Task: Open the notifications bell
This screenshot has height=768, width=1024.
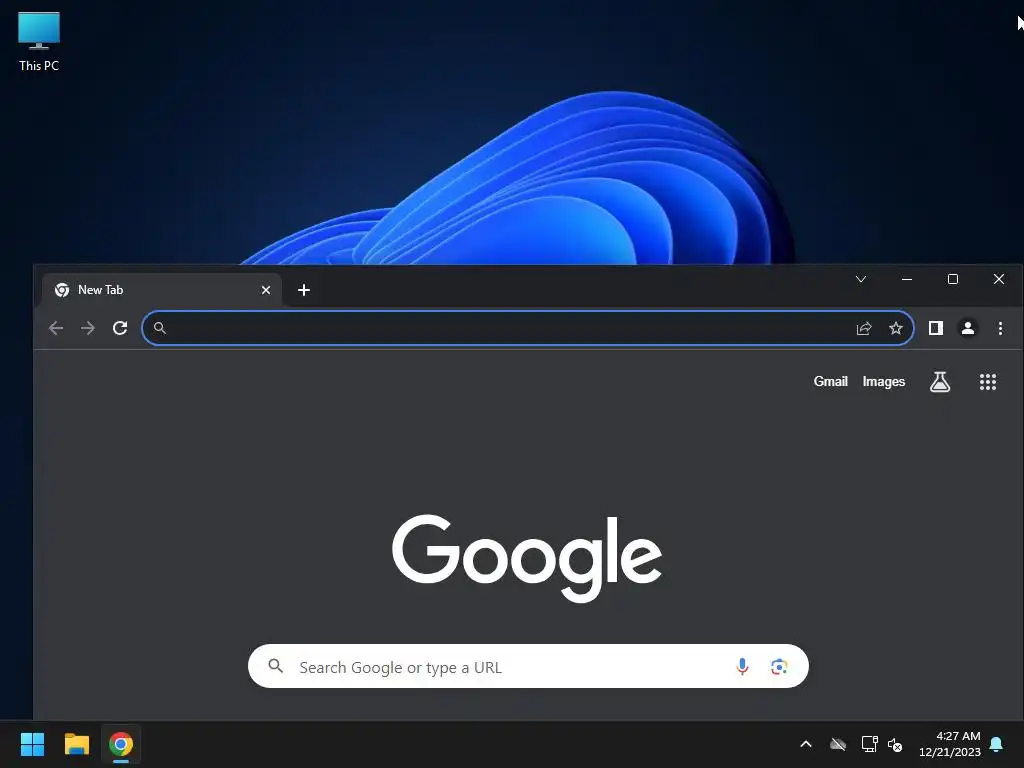Action: (997, 744)
